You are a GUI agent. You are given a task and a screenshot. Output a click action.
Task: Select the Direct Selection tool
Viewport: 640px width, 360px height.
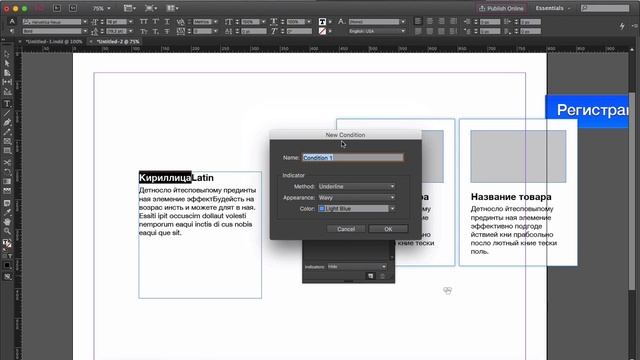[7, 63]
